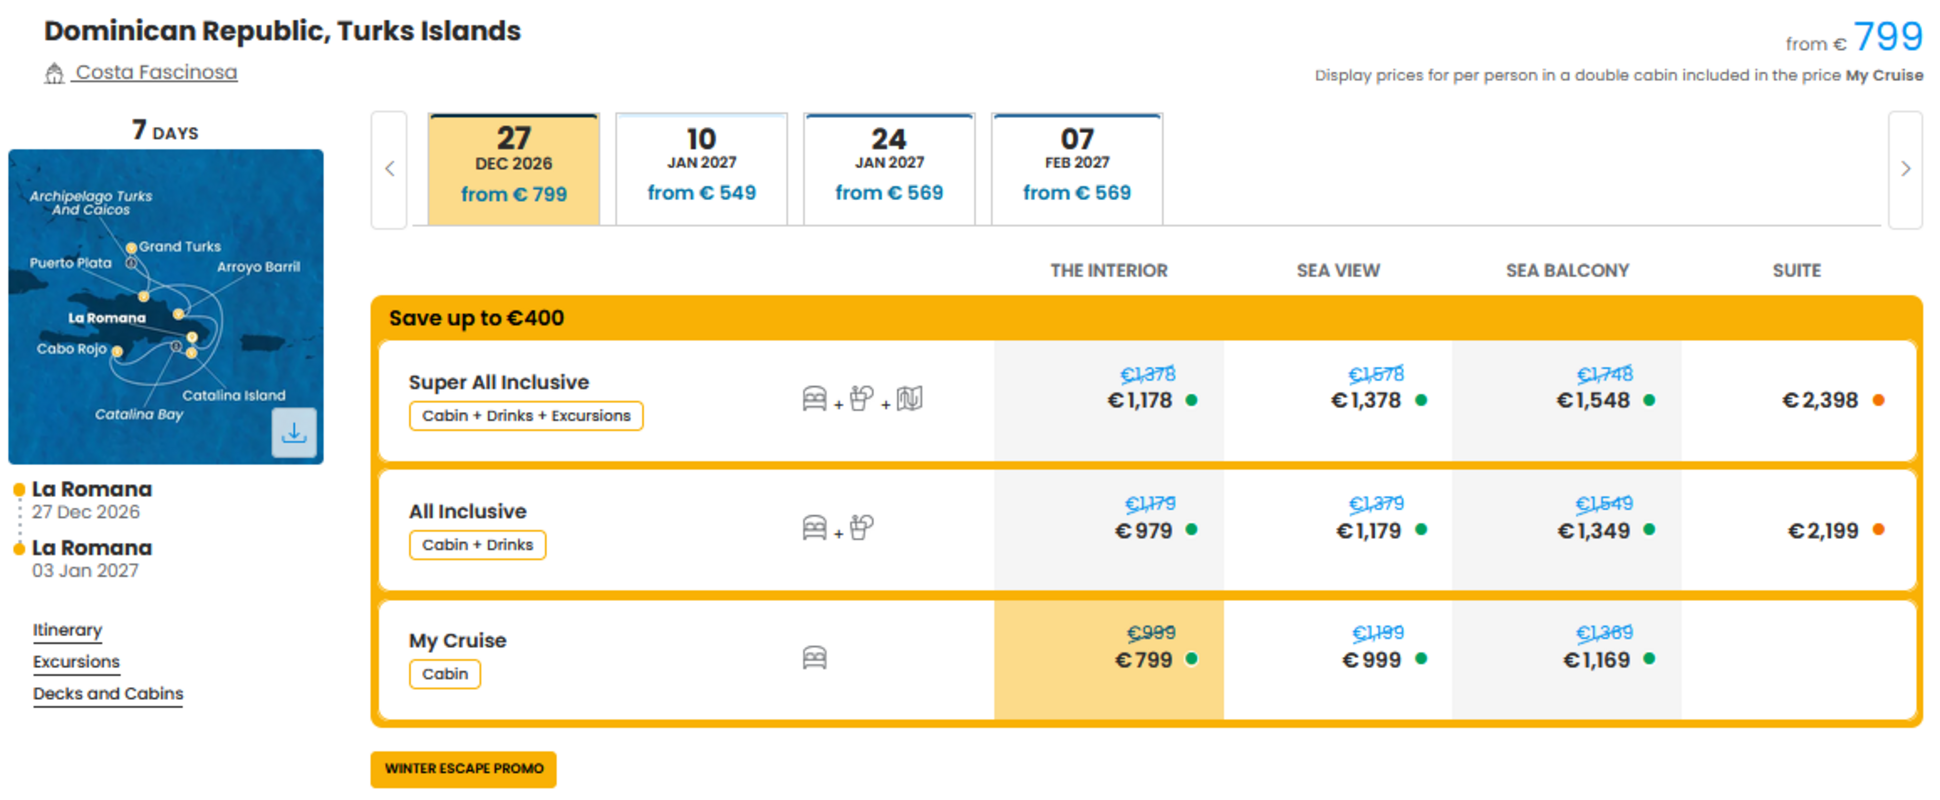Open the Decks and Cabins link
The width and height of the screenshot is (1940, 800).
click(x=108, y=694)
